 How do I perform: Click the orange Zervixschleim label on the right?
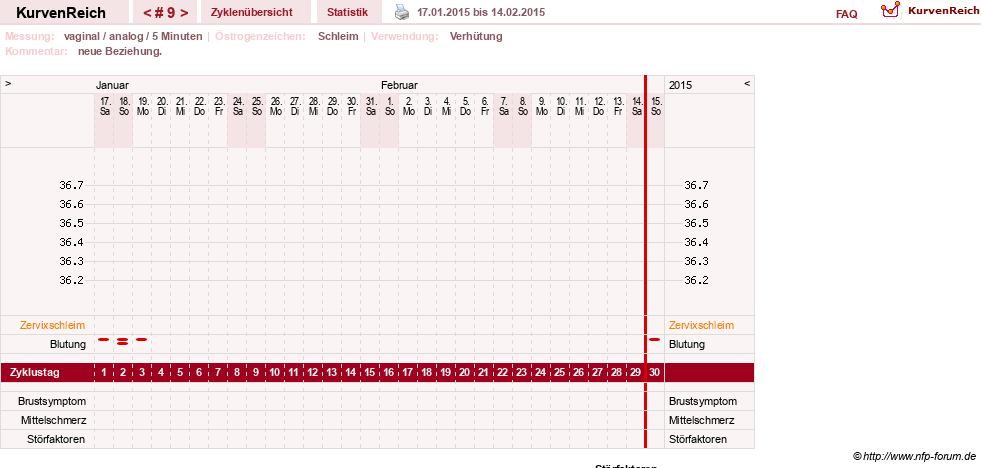tap(701, 325)
